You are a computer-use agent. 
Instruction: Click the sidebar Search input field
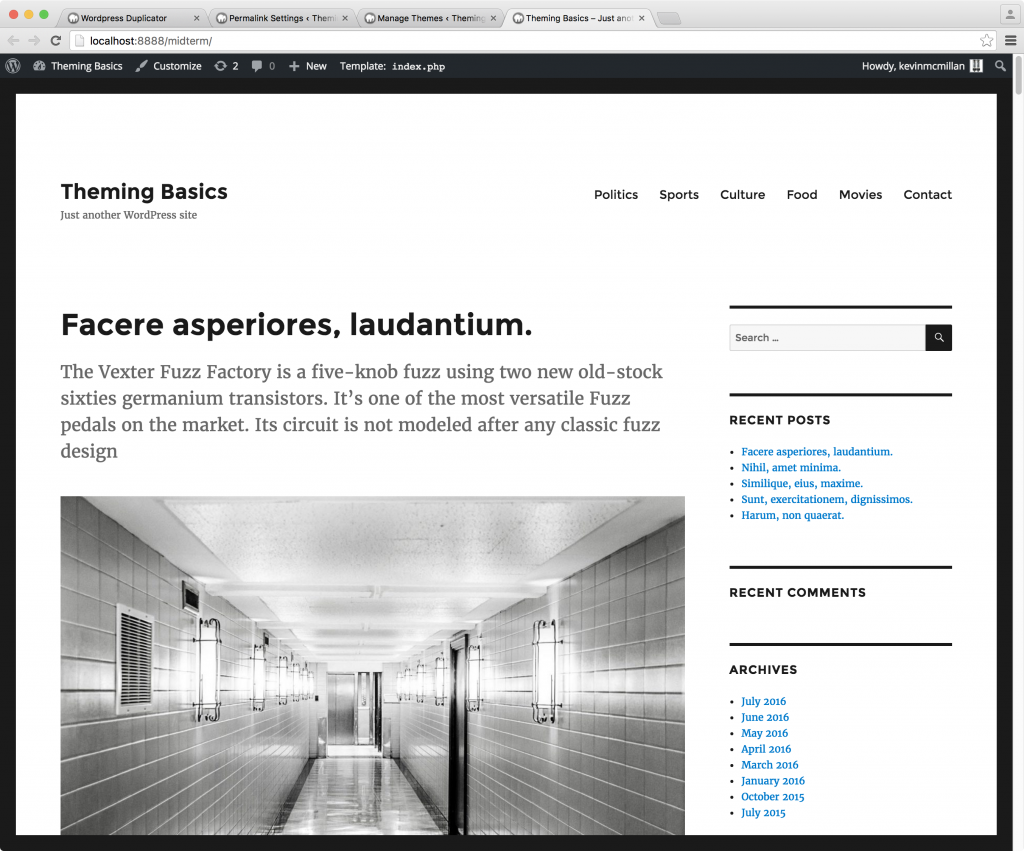[827, 338]
